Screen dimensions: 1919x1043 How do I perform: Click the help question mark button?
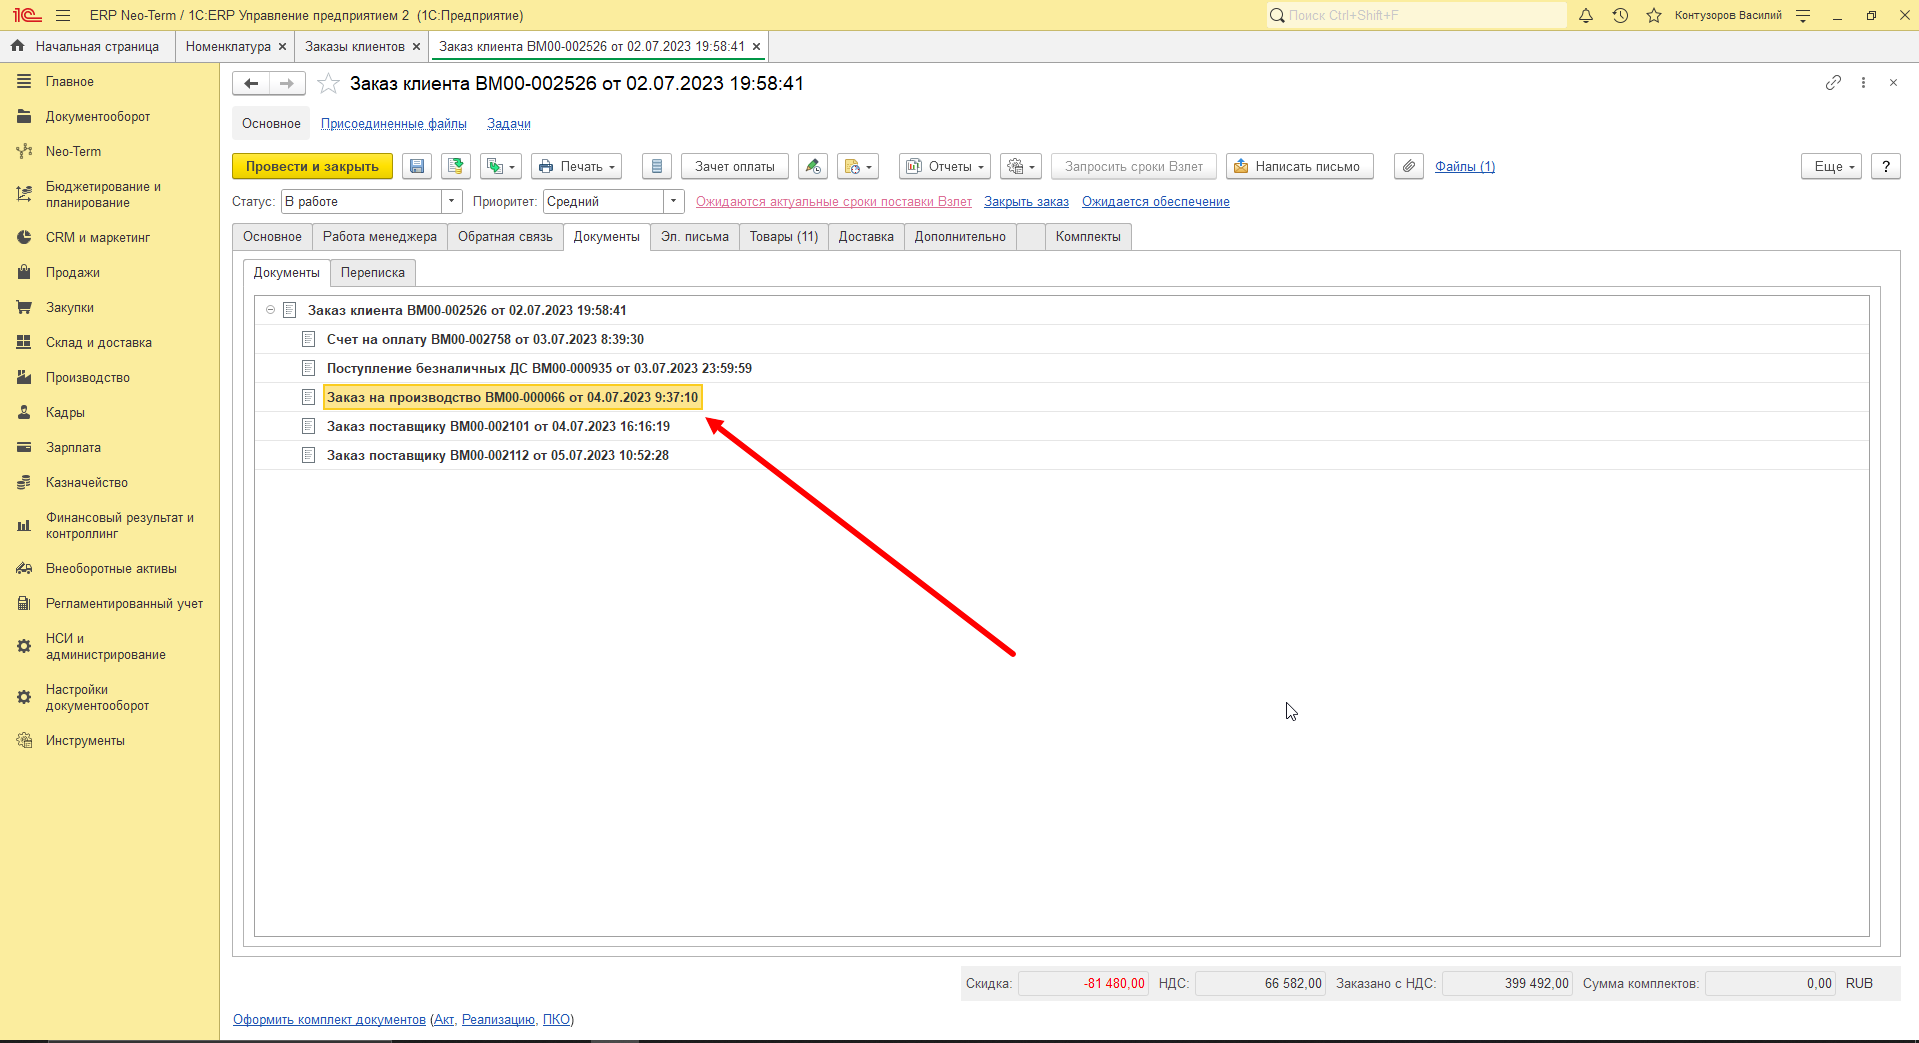(x=1886, y=167)
